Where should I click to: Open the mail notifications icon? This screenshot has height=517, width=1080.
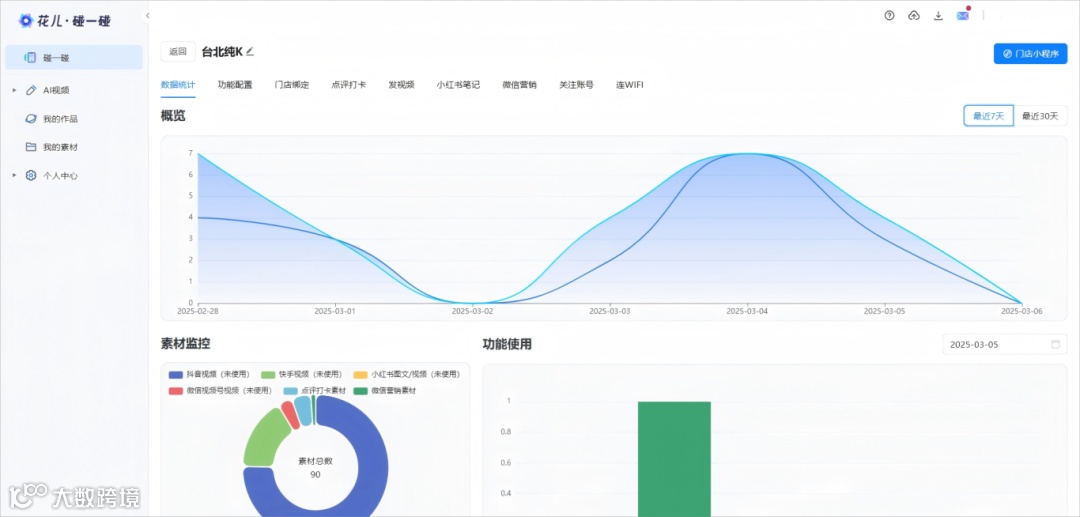pyautogui.click(x=962, y=15)
